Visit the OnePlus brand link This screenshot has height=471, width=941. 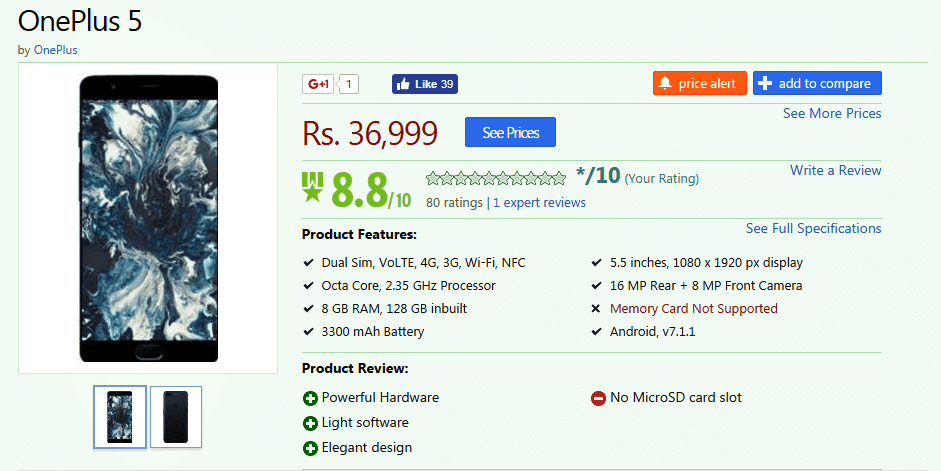(x=55, y=49)
